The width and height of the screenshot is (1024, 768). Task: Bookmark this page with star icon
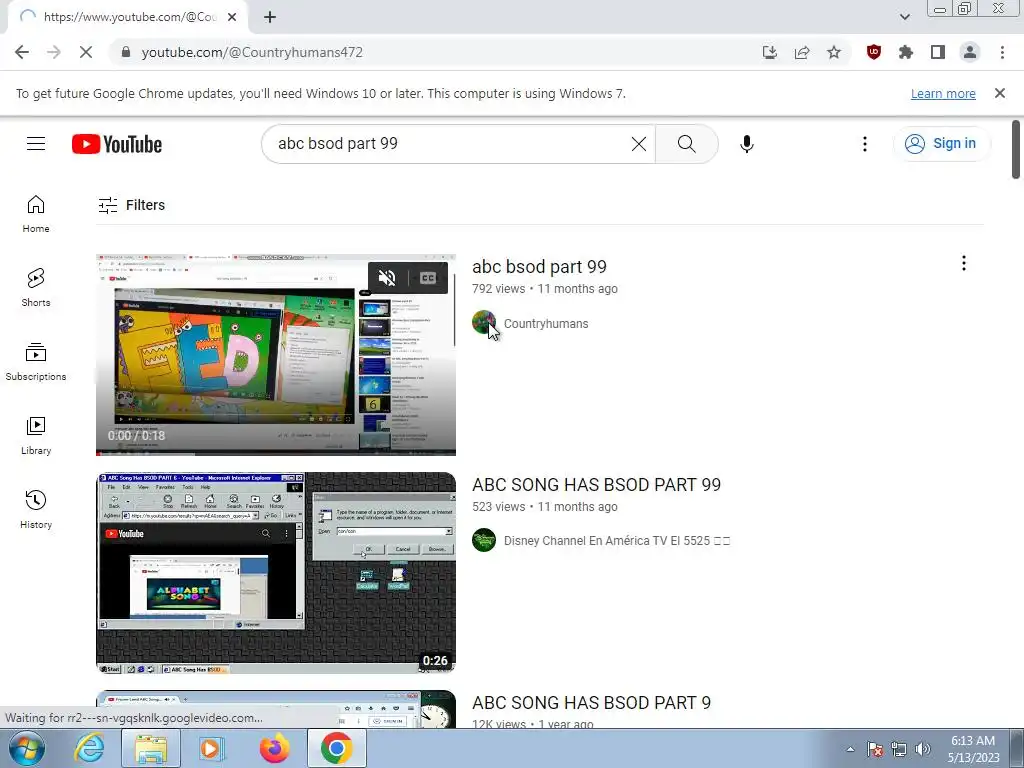click(834, 52)
